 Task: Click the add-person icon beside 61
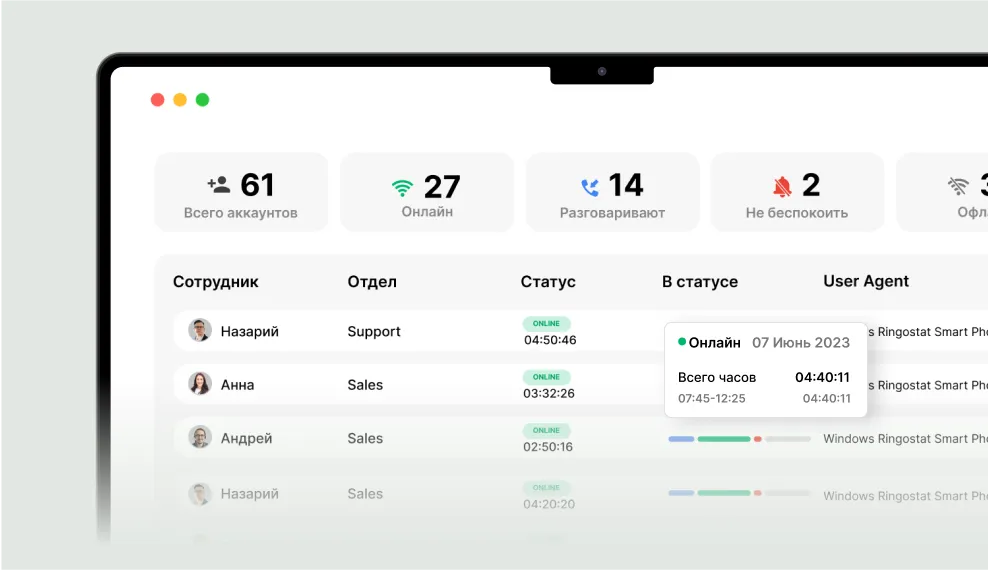(x=218, y=185)
